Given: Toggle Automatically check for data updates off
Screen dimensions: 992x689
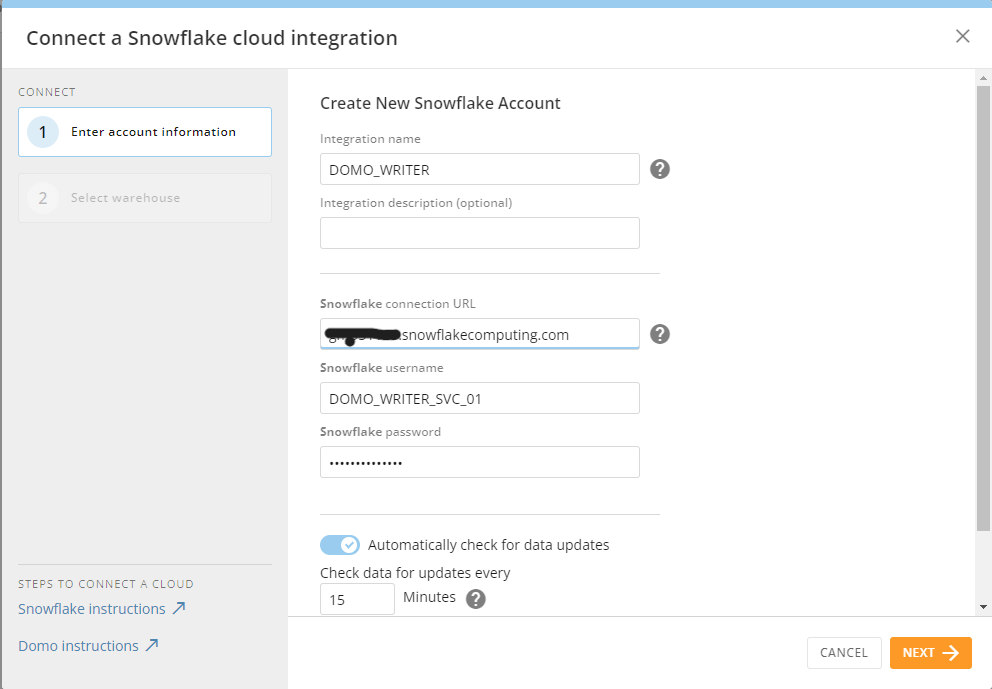Looking at the screenshot, I should pos(339,545).
